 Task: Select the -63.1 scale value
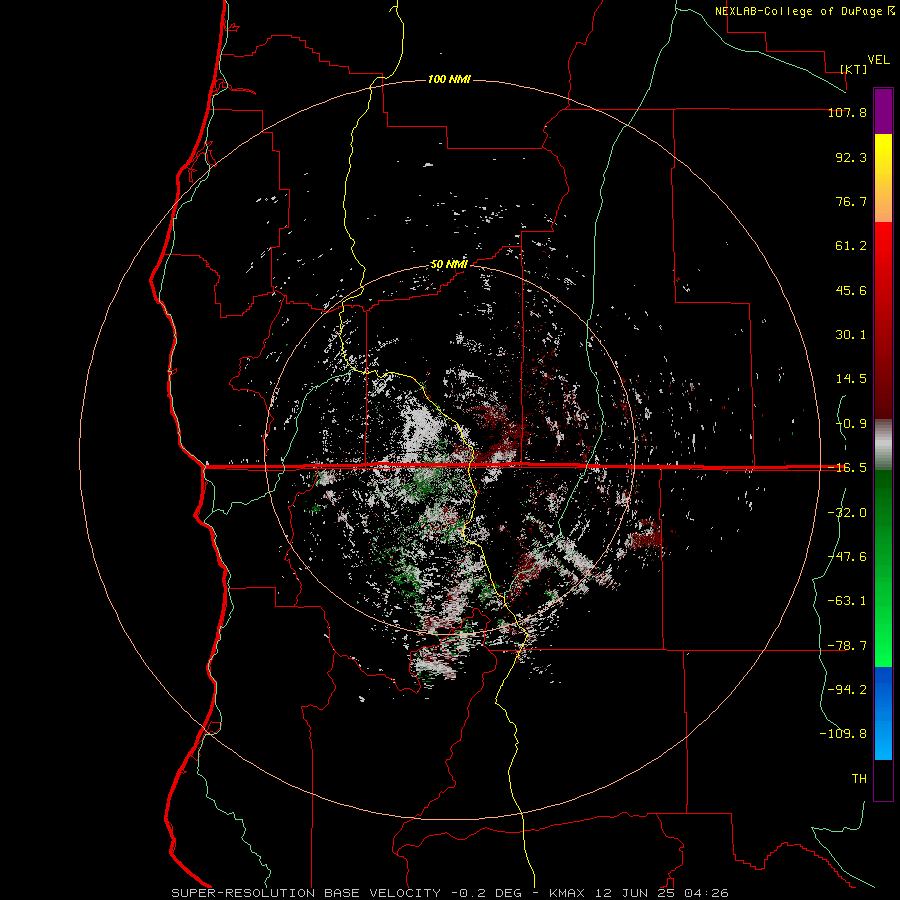(847, 601)
